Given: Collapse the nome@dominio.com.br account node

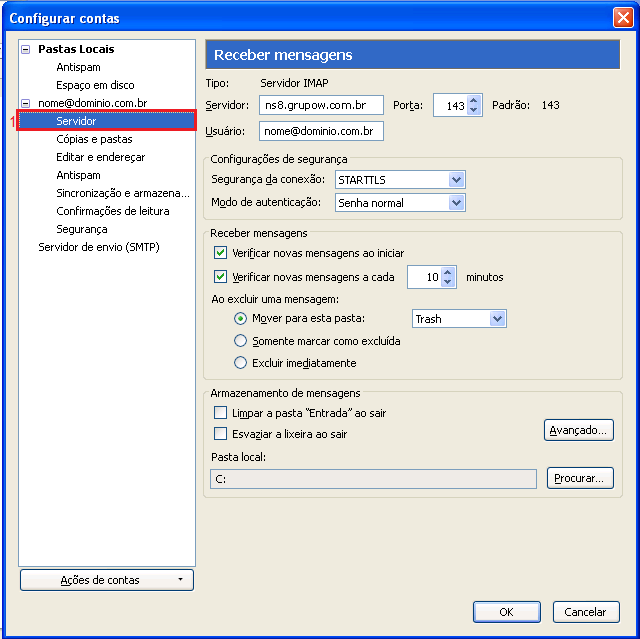Looking at the screenshot, I should pyautogui.click(x=26, y=103).
